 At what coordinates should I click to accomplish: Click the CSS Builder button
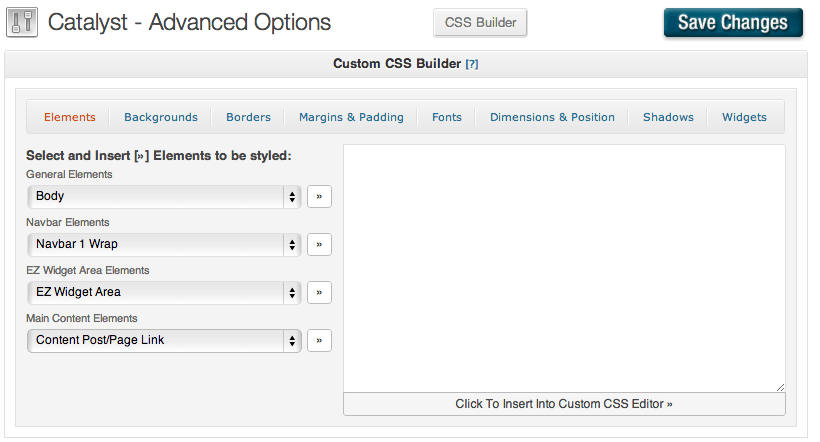coord(480,23)
